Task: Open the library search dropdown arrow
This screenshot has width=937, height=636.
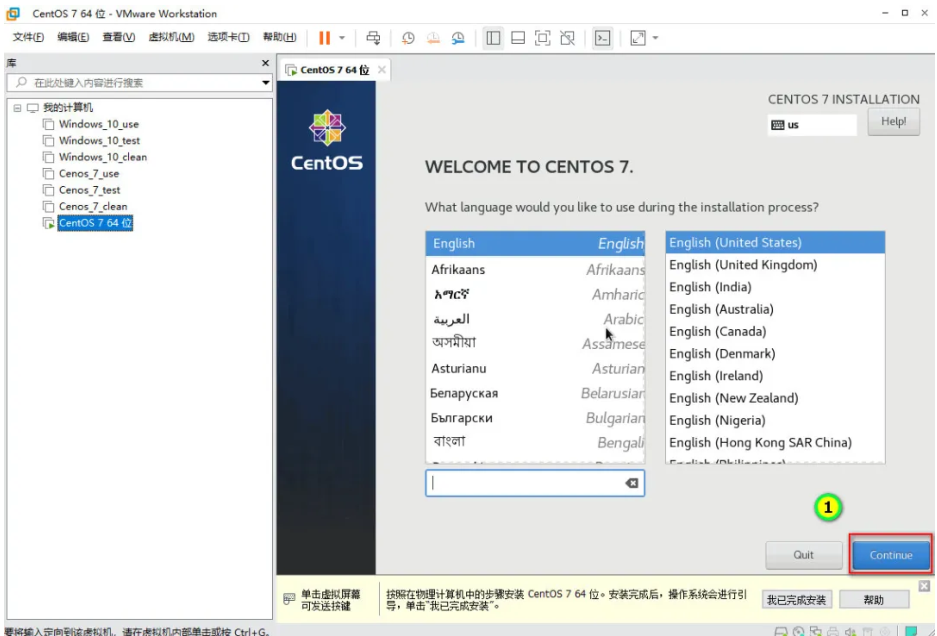Action: click(266, 82)
